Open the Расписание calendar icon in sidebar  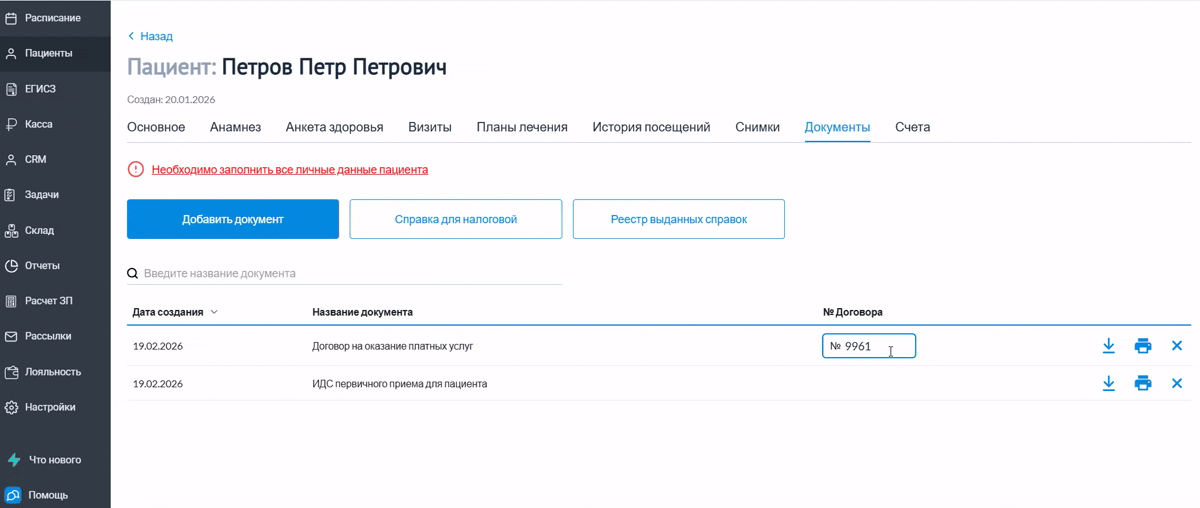pos(12,18)
